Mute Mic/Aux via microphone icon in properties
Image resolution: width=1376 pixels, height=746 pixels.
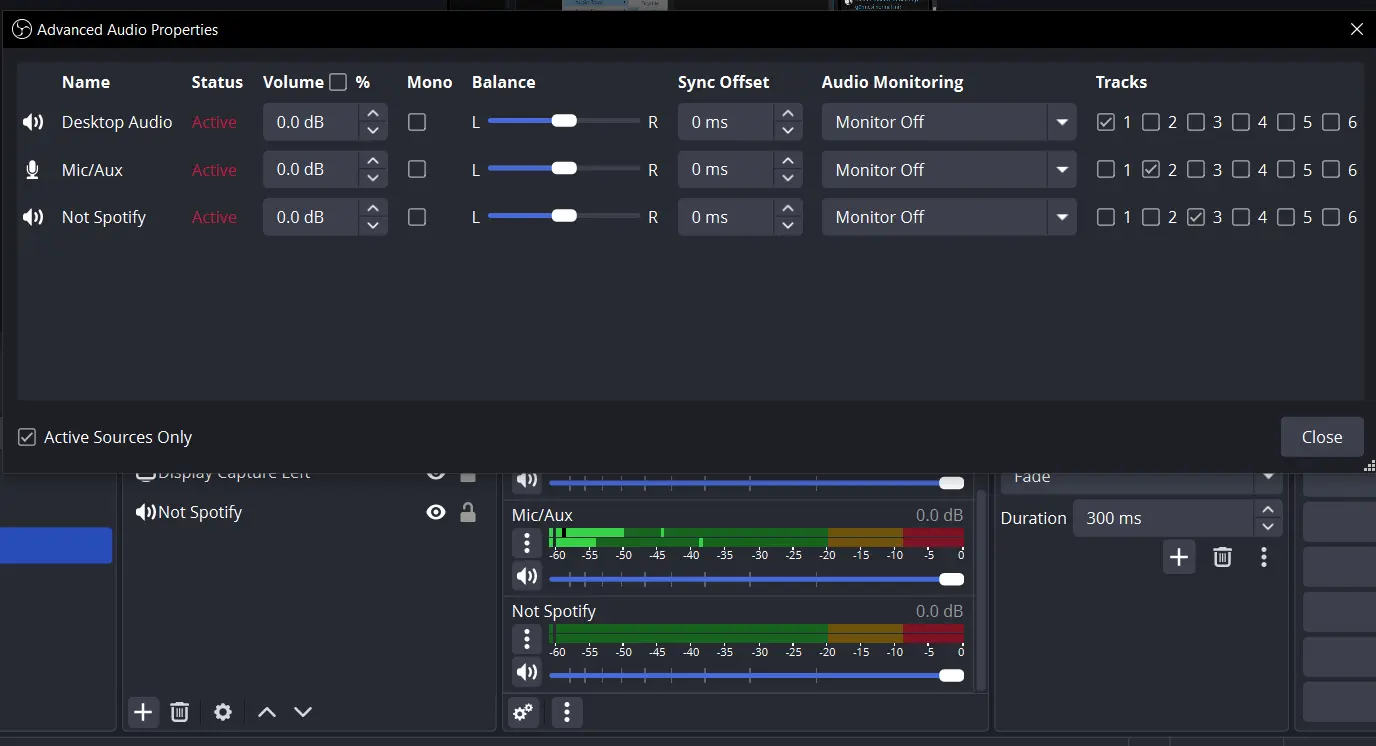(x=32, y=170)
